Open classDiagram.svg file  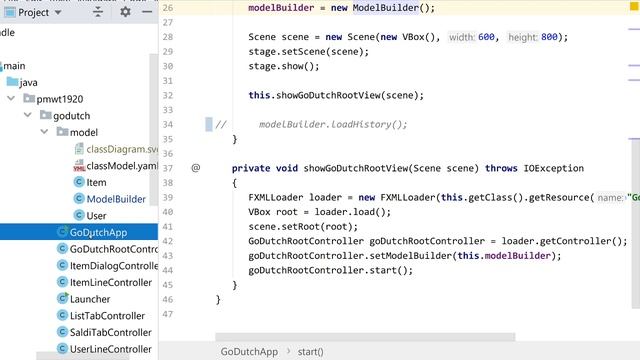click(x=122, y=149)
